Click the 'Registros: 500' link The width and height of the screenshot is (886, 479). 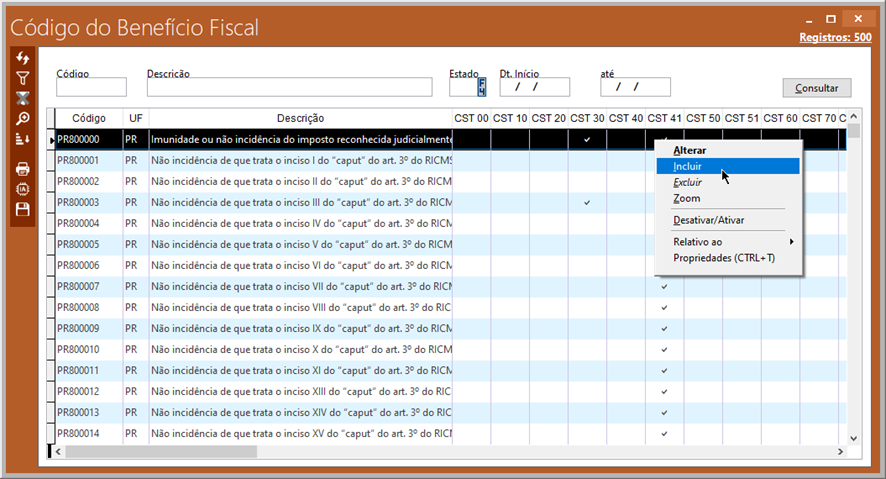[x=835, y=38]
